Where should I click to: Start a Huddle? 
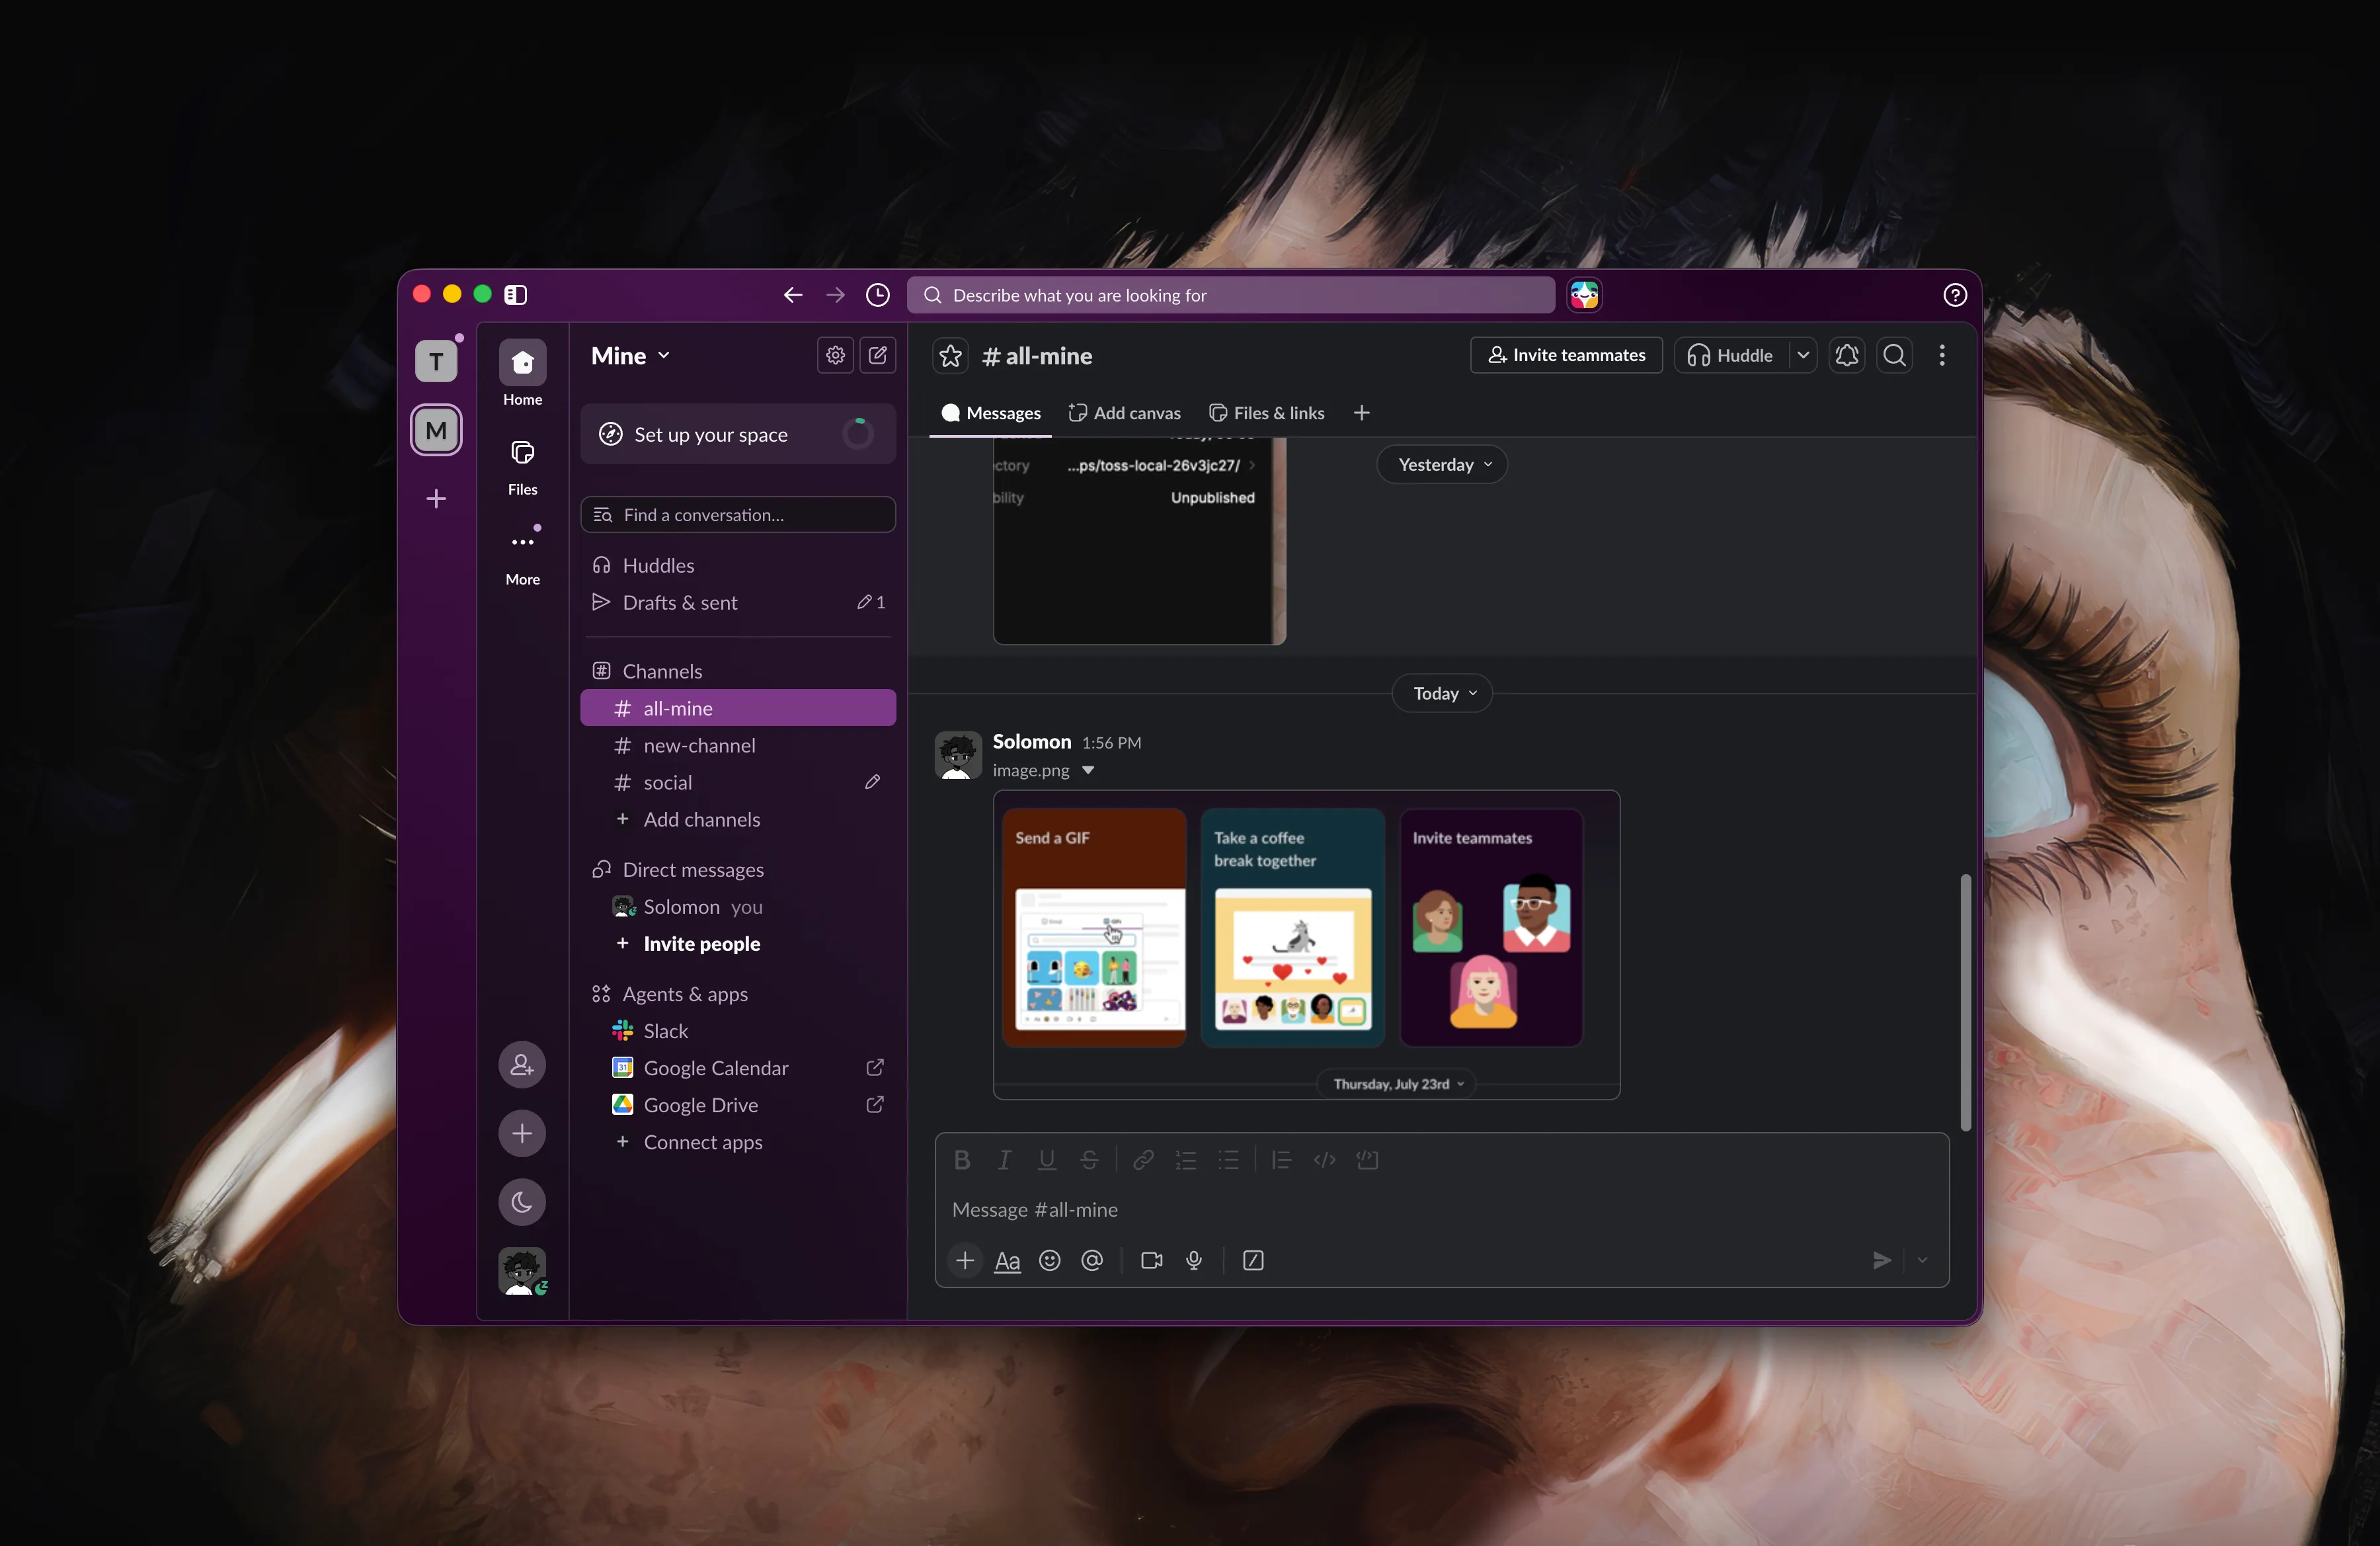tap(1731, 355)
